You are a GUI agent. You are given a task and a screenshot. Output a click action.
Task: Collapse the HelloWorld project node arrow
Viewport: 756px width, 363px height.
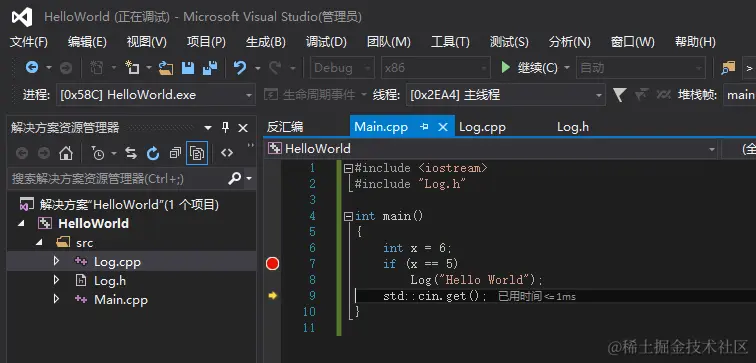[x=22, y=224]
